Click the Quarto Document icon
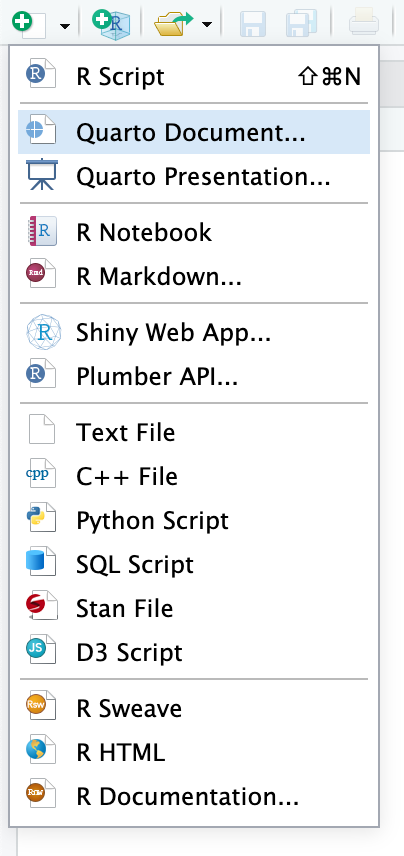 coord(41,130)
